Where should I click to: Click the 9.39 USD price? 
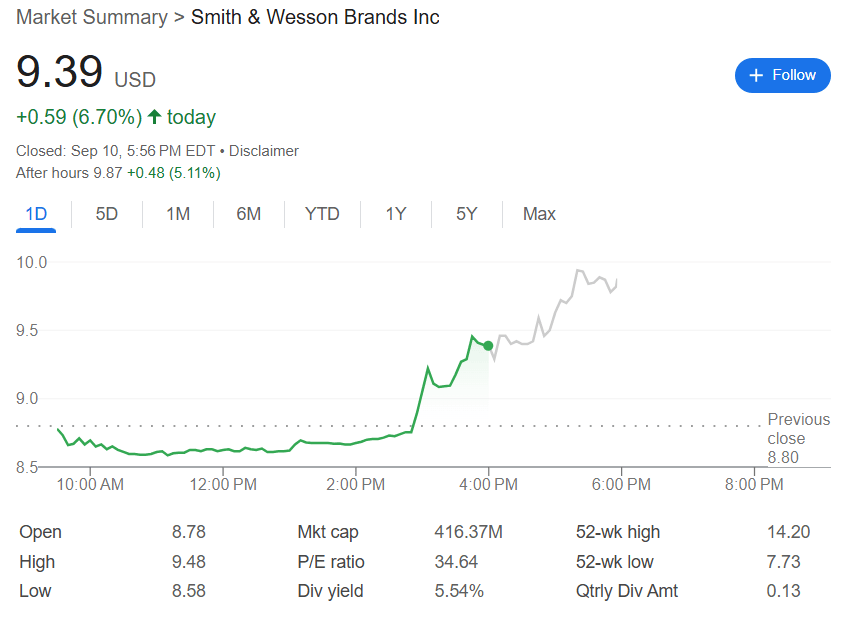[60, 73]
